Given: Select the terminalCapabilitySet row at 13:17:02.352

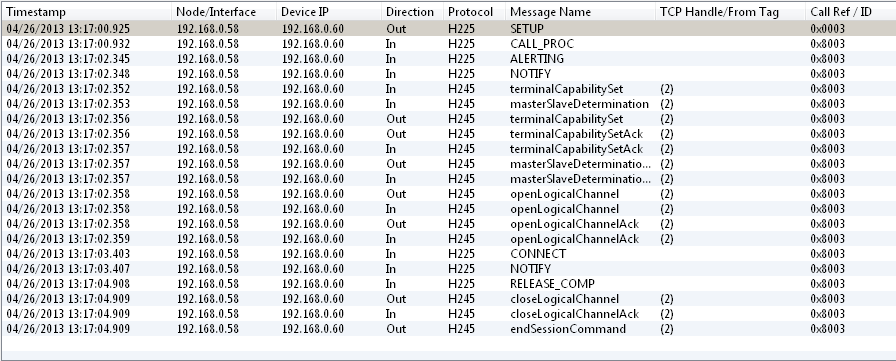Looking at the screenshot, I should (x=449, y=89).
